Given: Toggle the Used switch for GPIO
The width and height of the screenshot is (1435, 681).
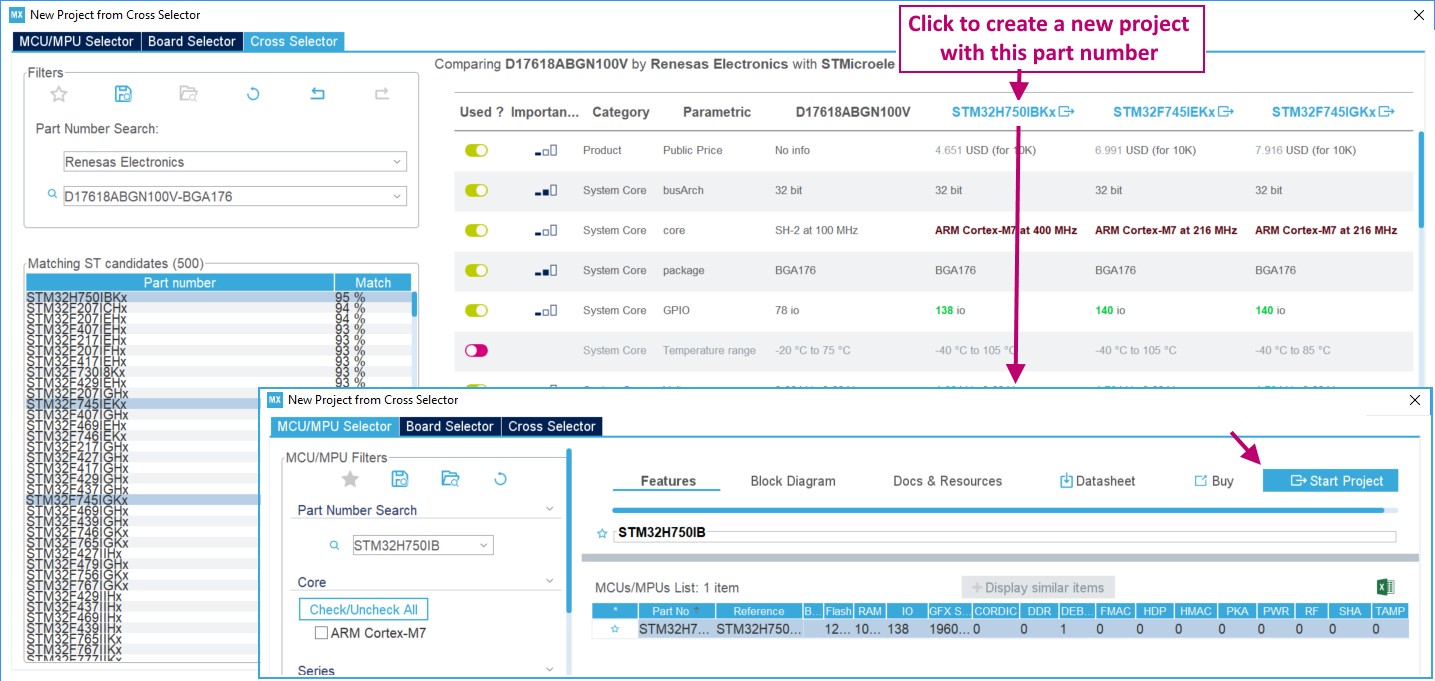Looking at the screenshot, I should pyautogui.click(x=476, y=310).
